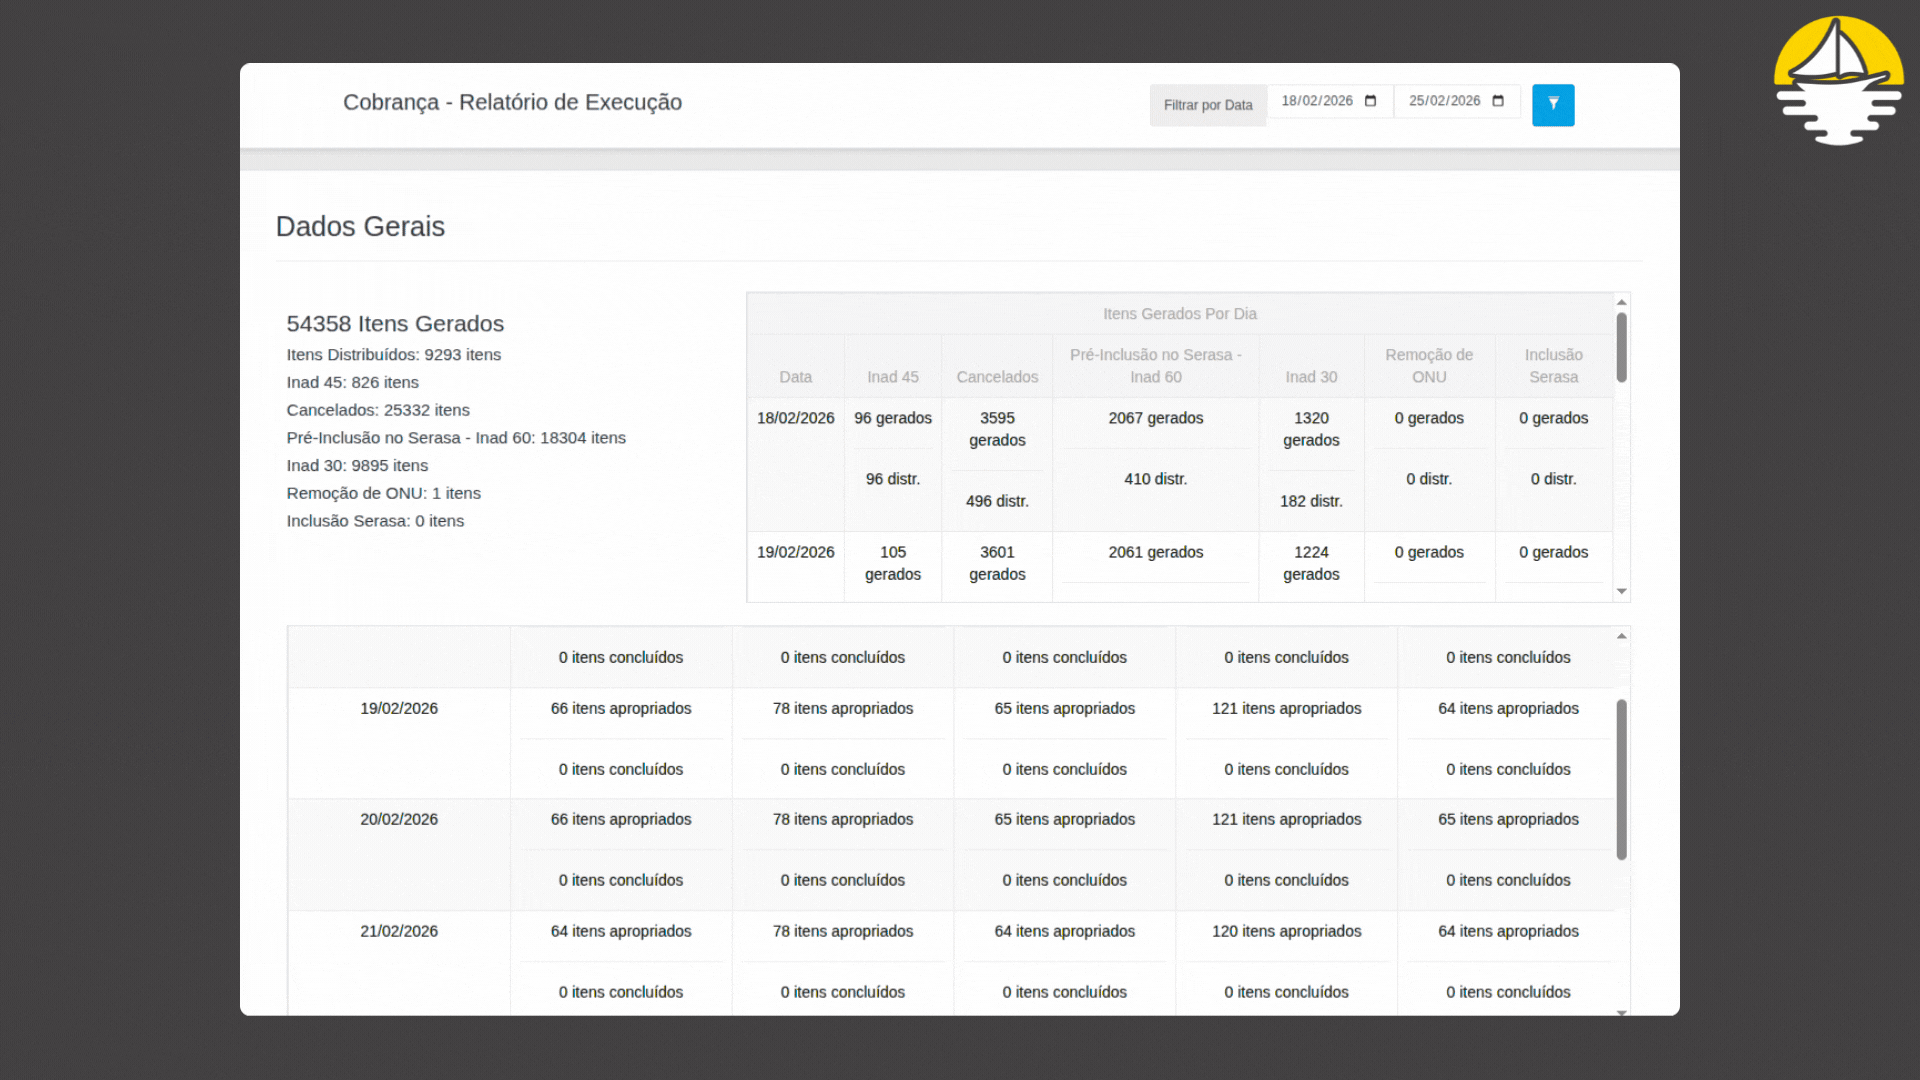Screen dimensions: 1920x1080
Task: Click the lower table's vertical scrollbar thumb
Action: pos(1622,778)
